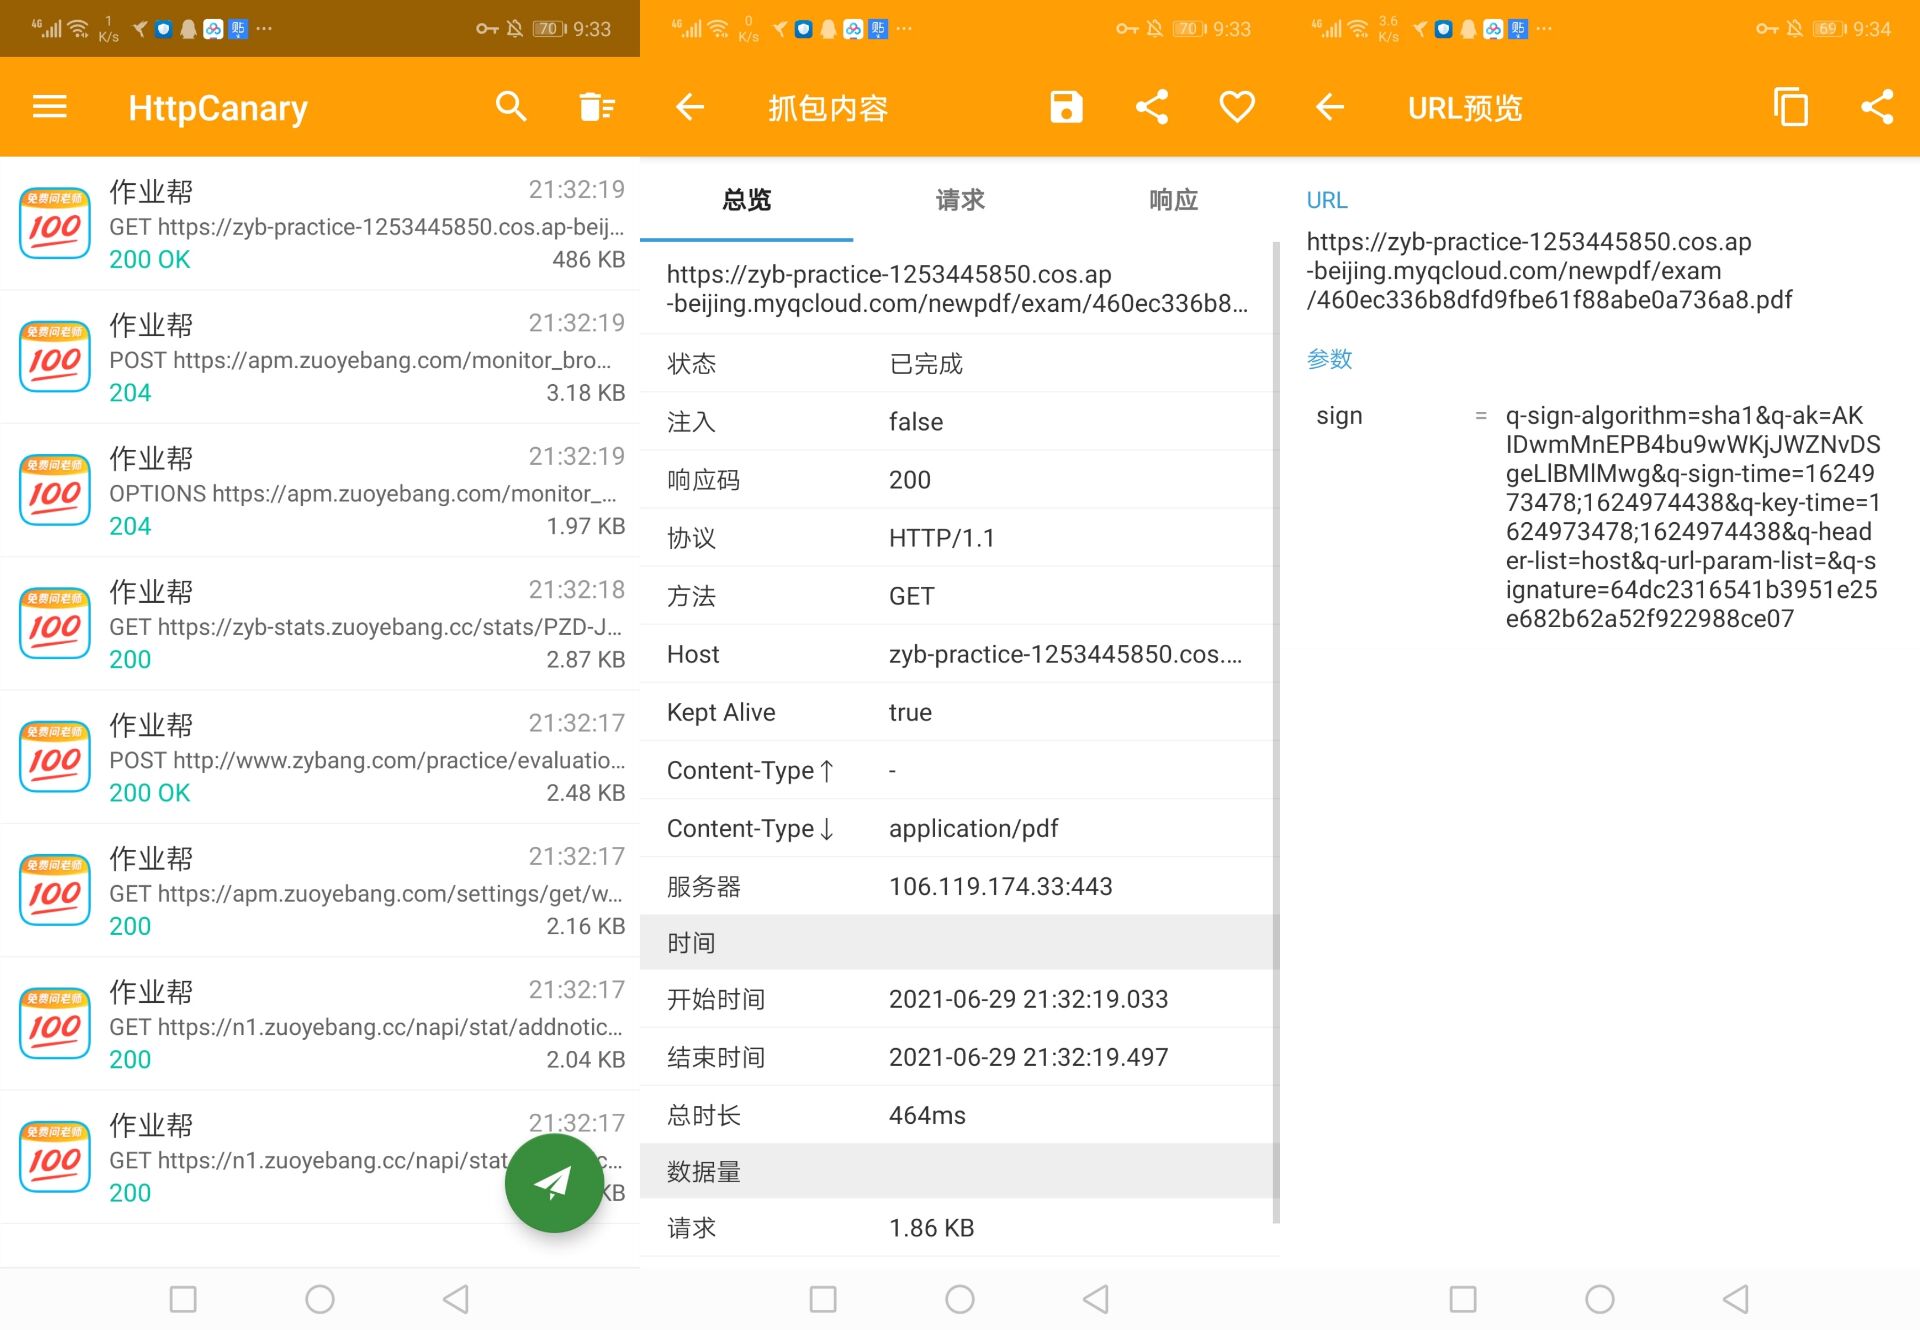Tap the 作业帮 app icon of the 3.18 KB row
Screen dimensions: 1920x1330
[55, 357]
